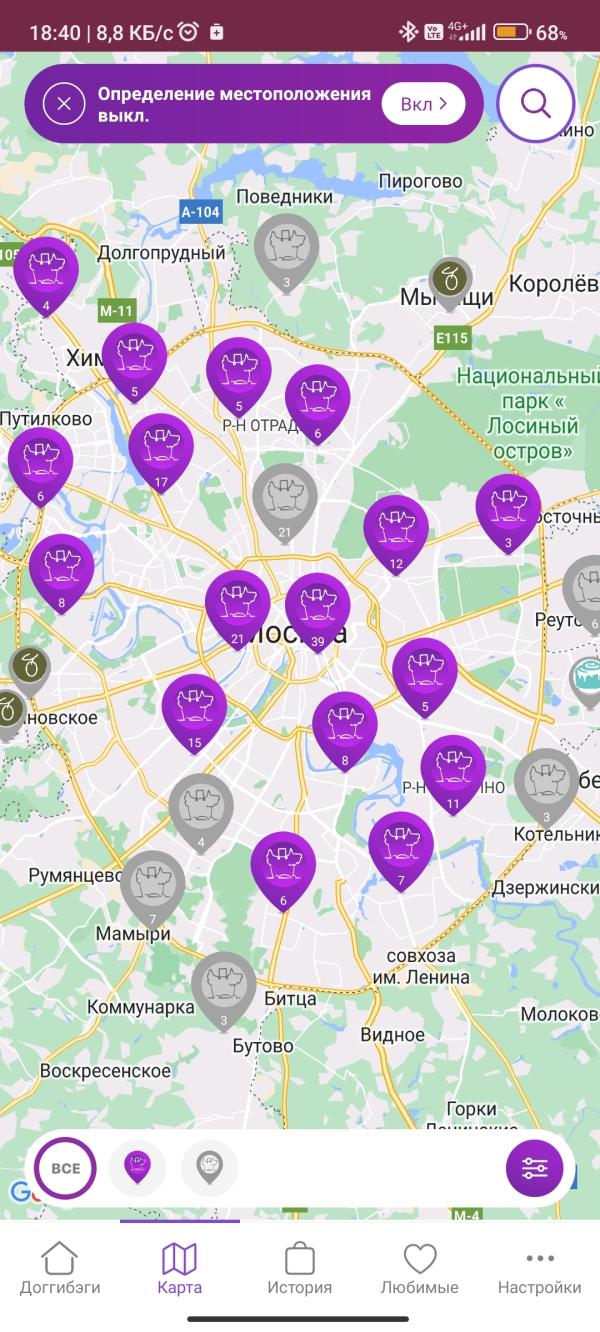Enable location with the Вкл button
Image resolution: width=600 pixels, height=1332 pixels.
click(x=424, y=104)
